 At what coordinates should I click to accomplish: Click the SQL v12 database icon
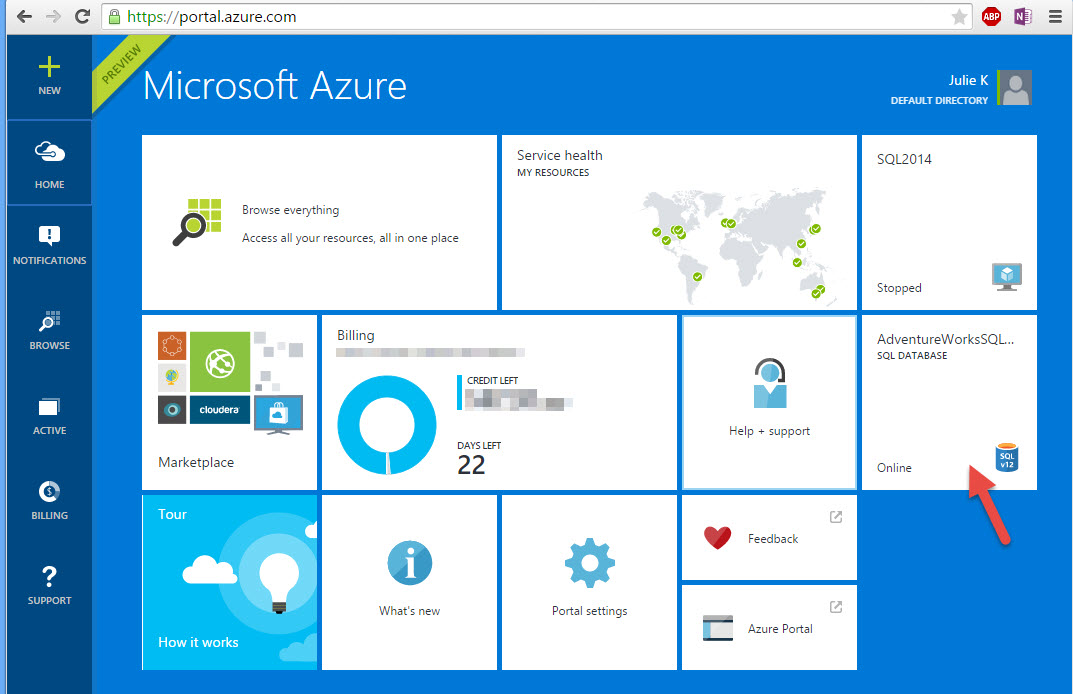(1007, 457)
